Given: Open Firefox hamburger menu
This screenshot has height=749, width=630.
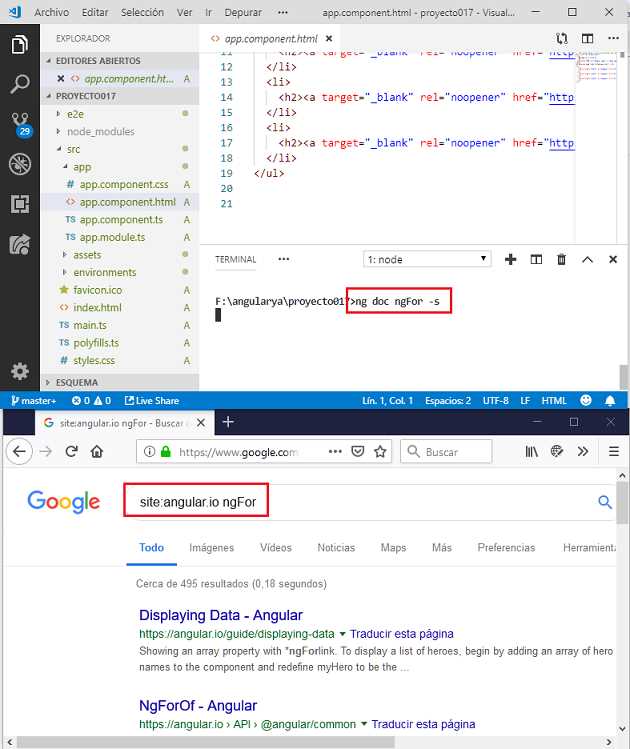Looking at the screenshot, I should tap(614, 451).
